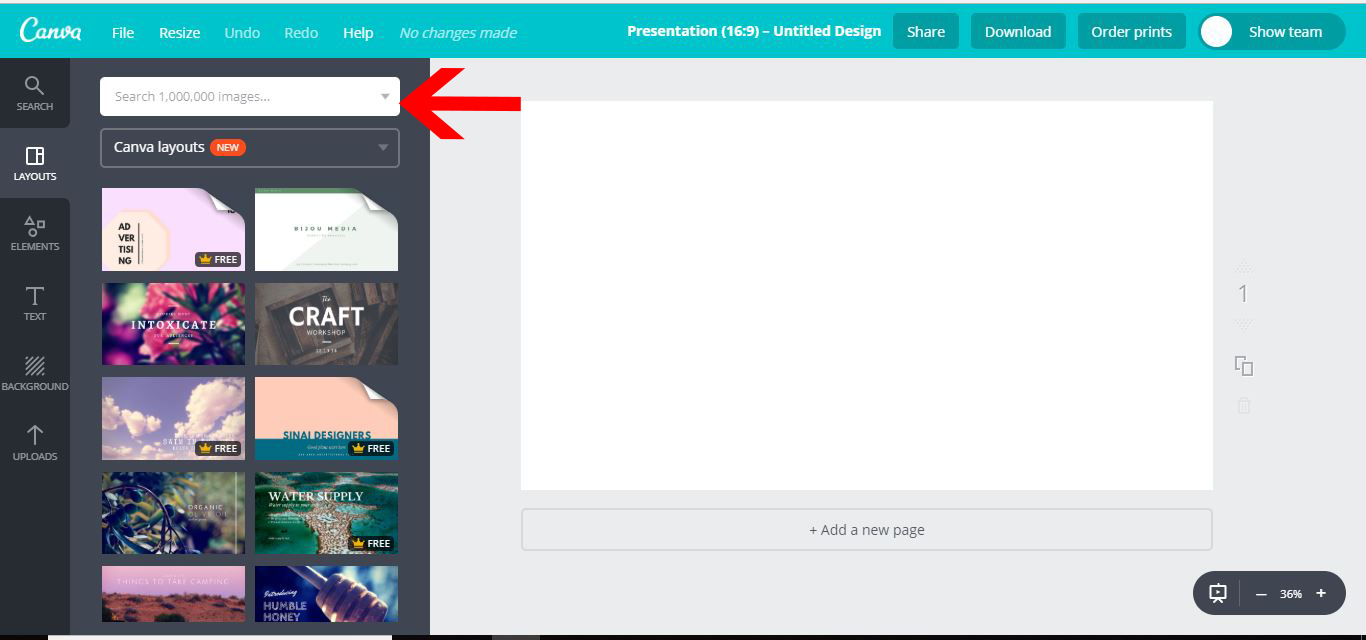1366x640 pixels.
Task: Select the Water Supply layout thumbnail
Action: [326, 513]
